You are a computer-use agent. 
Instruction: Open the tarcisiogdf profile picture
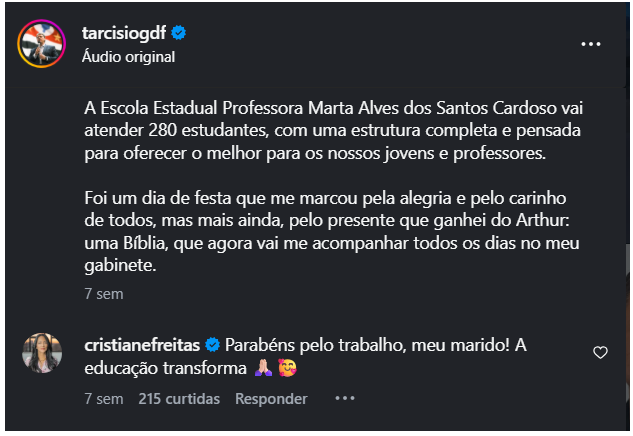[x=43, y=44]
